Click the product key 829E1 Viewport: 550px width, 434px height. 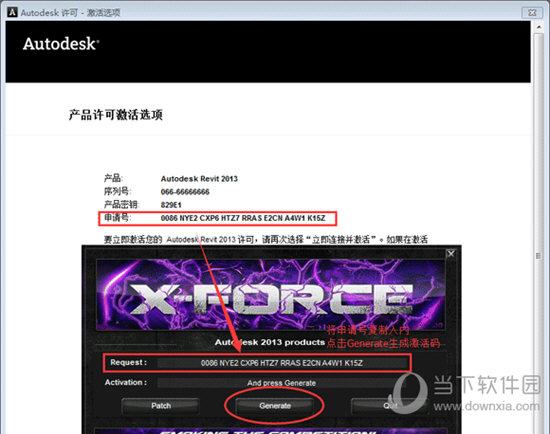click(x=171, y=205)
